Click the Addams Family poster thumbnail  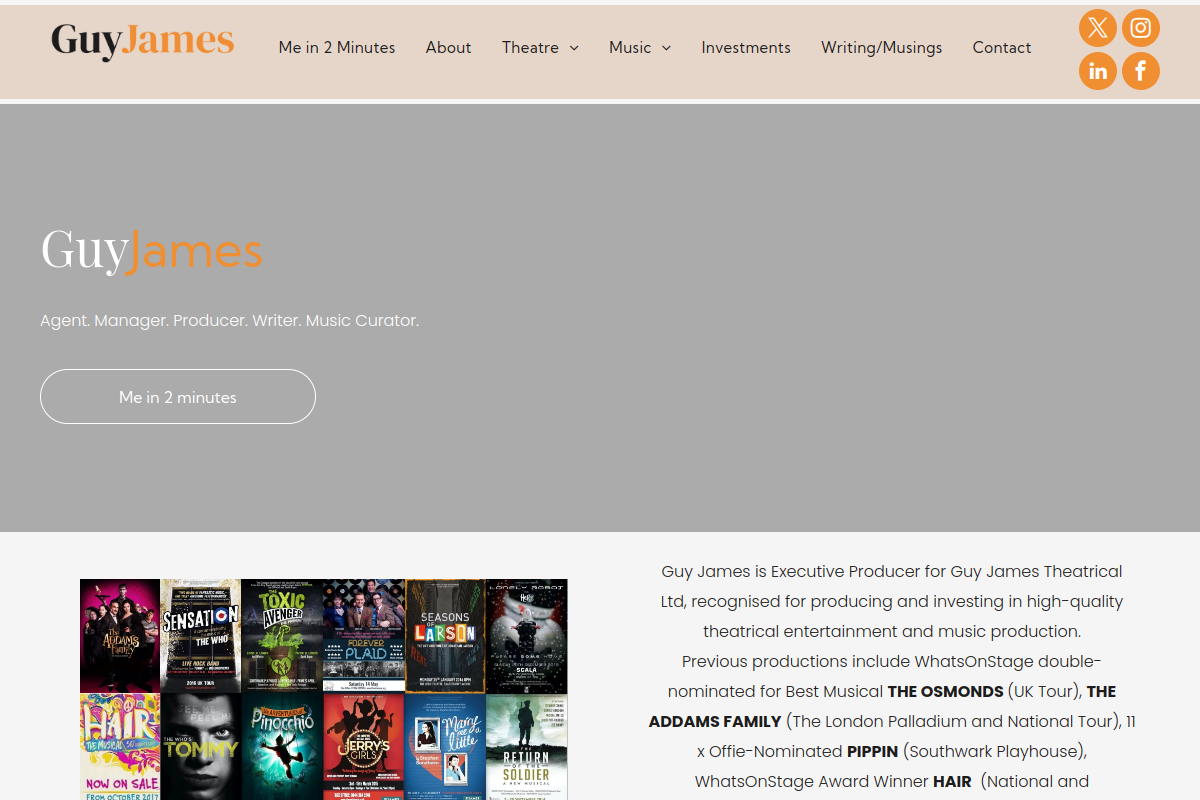pyautogui.click(x=120, y=636)
